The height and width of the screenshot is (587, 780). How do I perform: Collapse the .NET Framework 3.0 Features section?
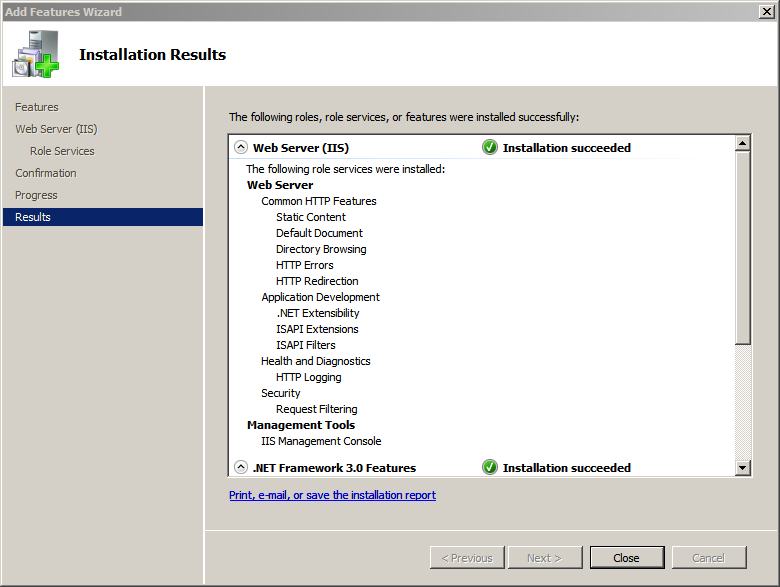(241, 467)
